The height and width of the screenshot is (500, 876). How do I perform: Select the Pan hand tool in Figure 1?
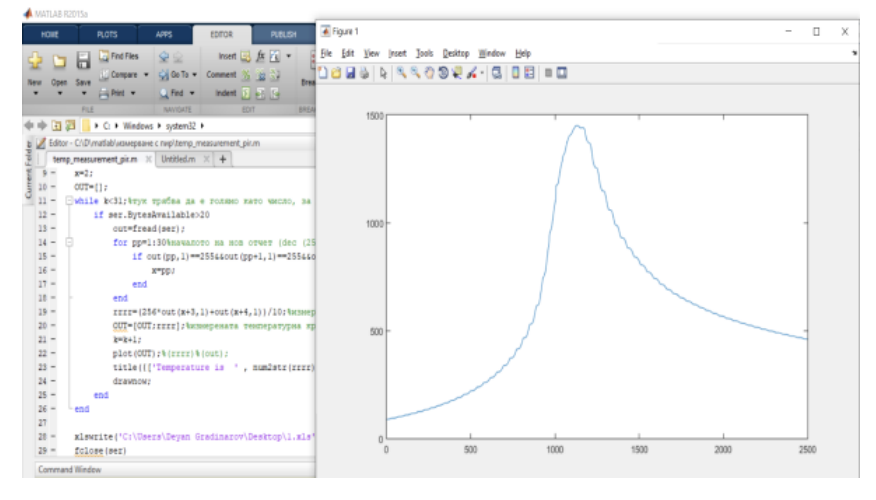(428, 73)
